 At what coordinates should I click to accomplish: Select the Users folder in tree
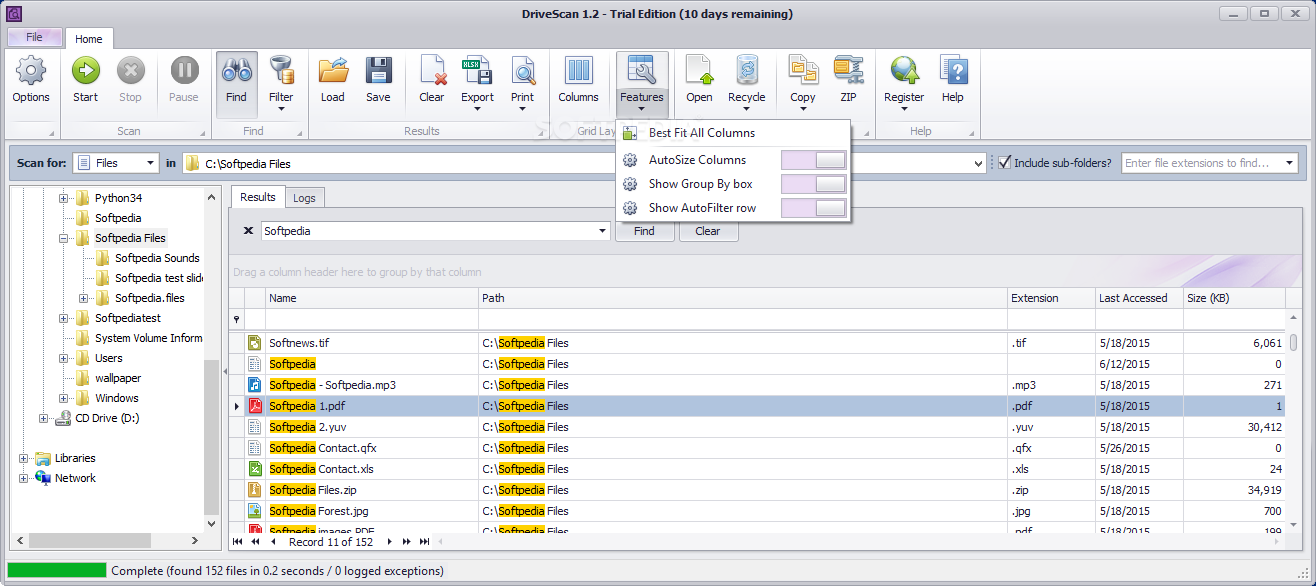click(109, 358)
